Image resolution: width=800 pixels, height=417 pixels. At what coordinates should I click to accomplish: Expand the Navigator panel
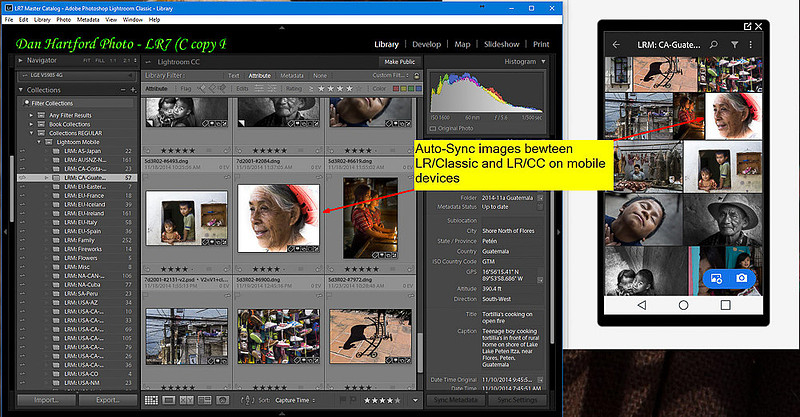click(x=21, y=60)
